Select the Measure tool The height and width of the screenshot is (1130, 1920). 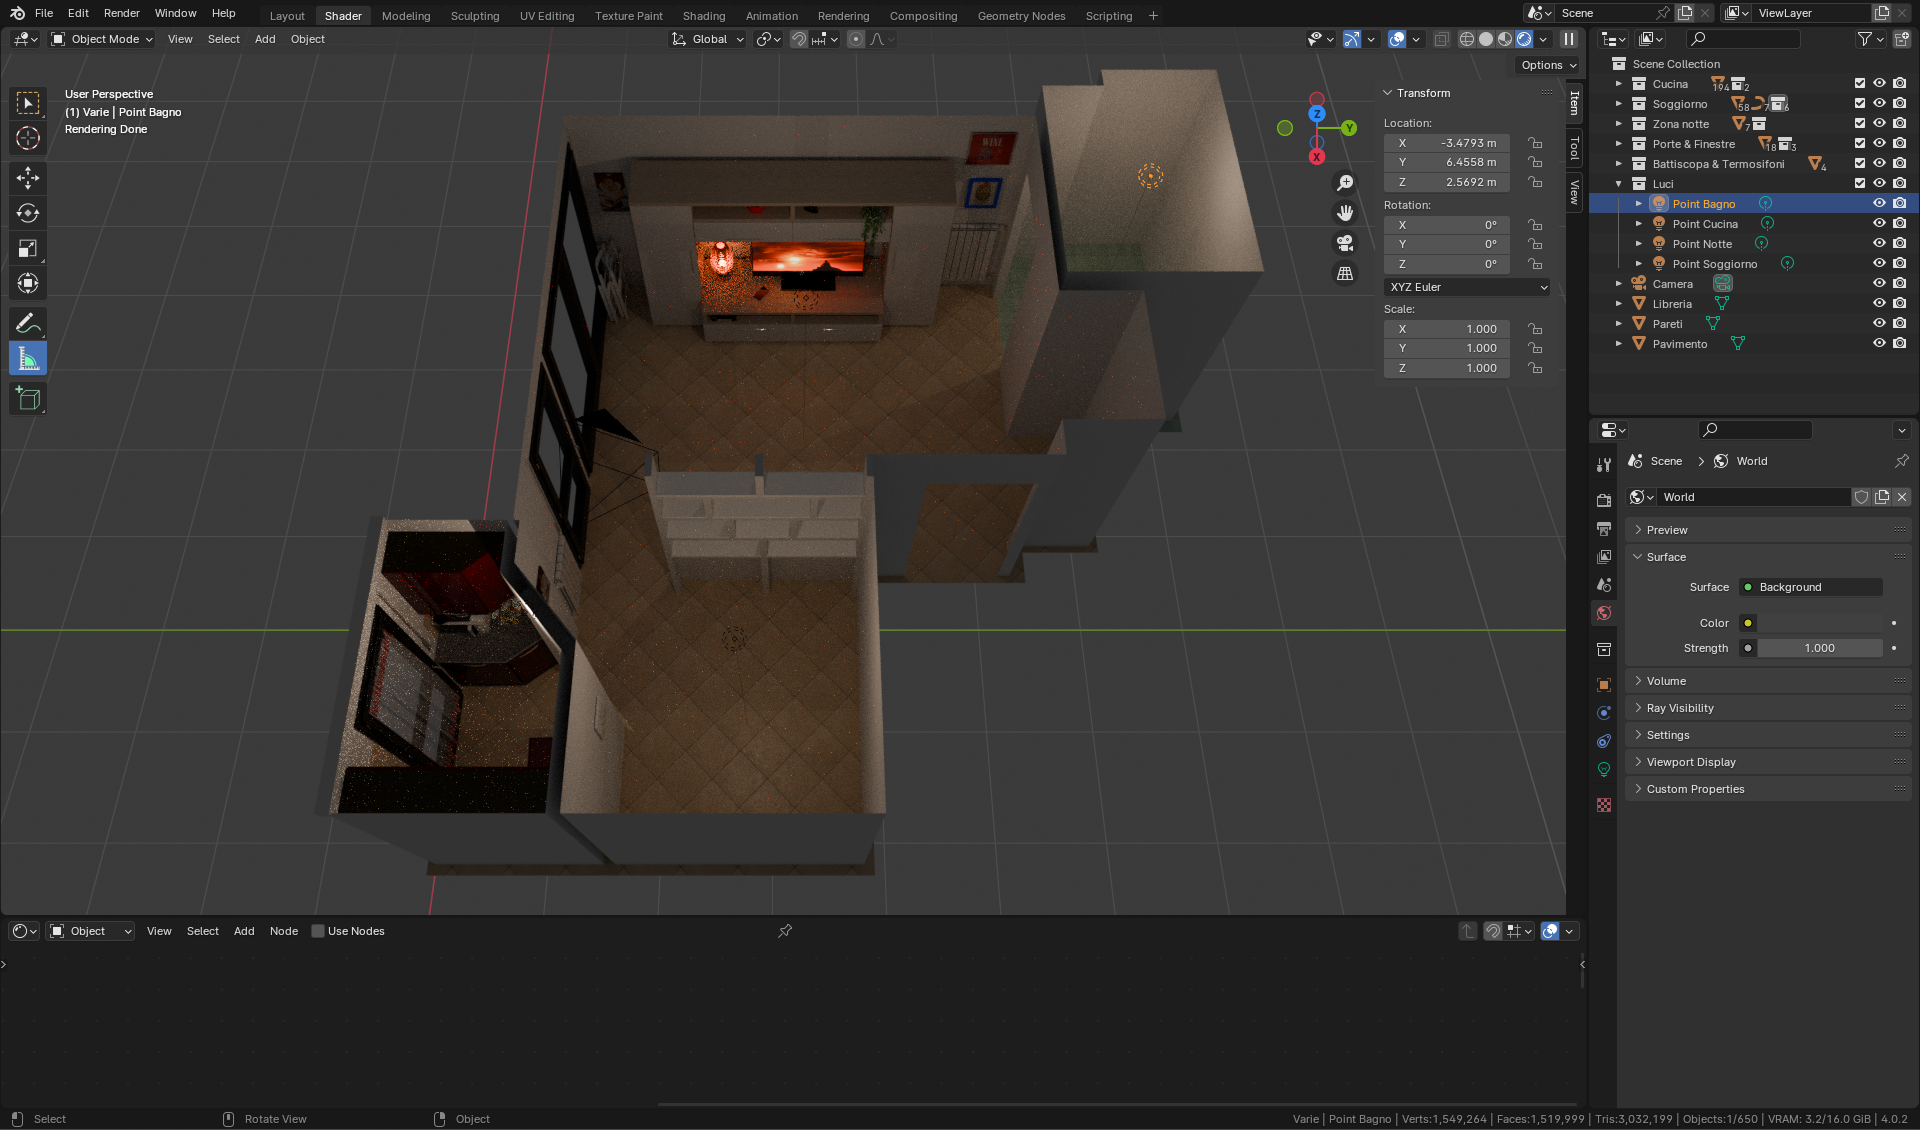tap(28, 358)
